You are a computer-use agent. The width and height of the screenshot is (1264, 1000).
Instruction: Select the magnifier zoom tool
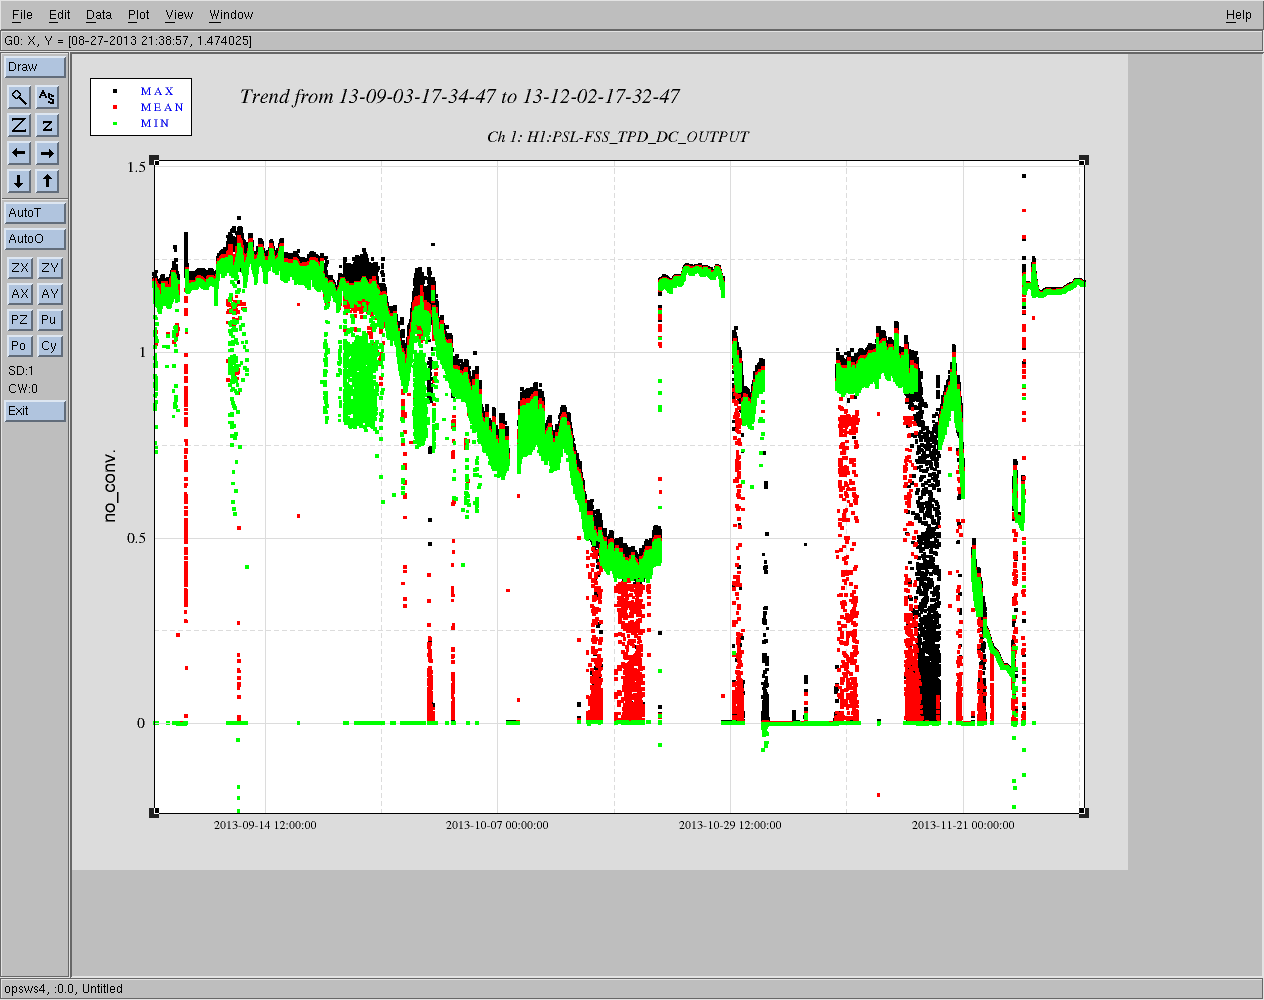pos(19,97)
